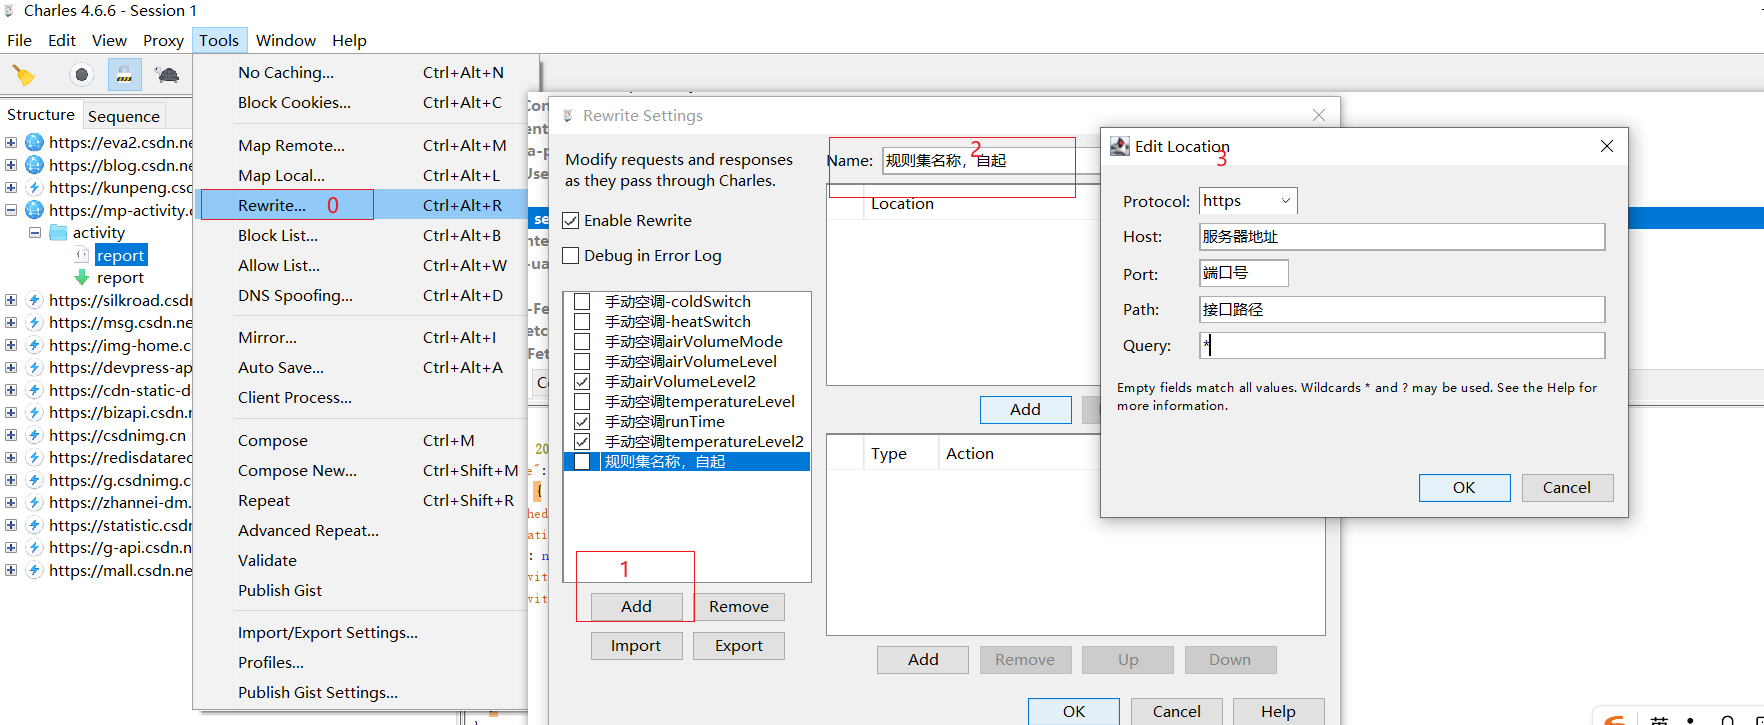Expand the blog.csdn tree node
1764x725 pixels.
[x=11, y=165]
